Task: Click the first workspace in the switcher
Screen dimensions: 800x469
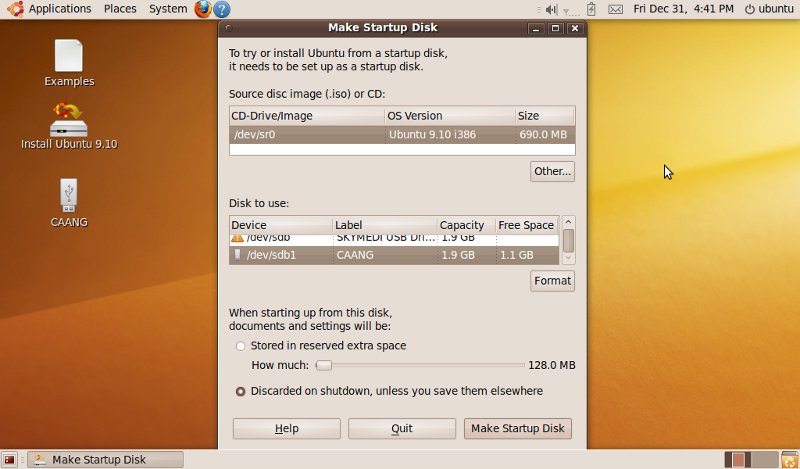Action: tap(738, 459)
